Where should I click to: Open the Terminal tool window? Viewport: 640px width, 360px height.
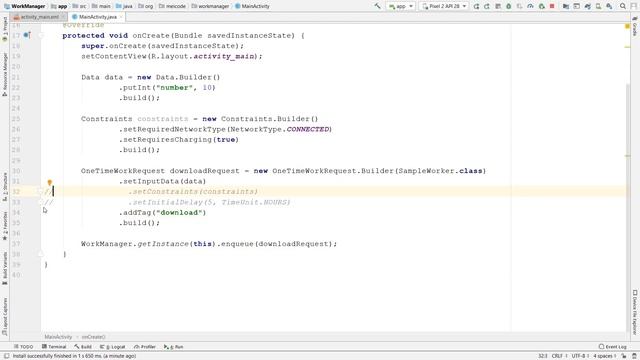point(53,347)
